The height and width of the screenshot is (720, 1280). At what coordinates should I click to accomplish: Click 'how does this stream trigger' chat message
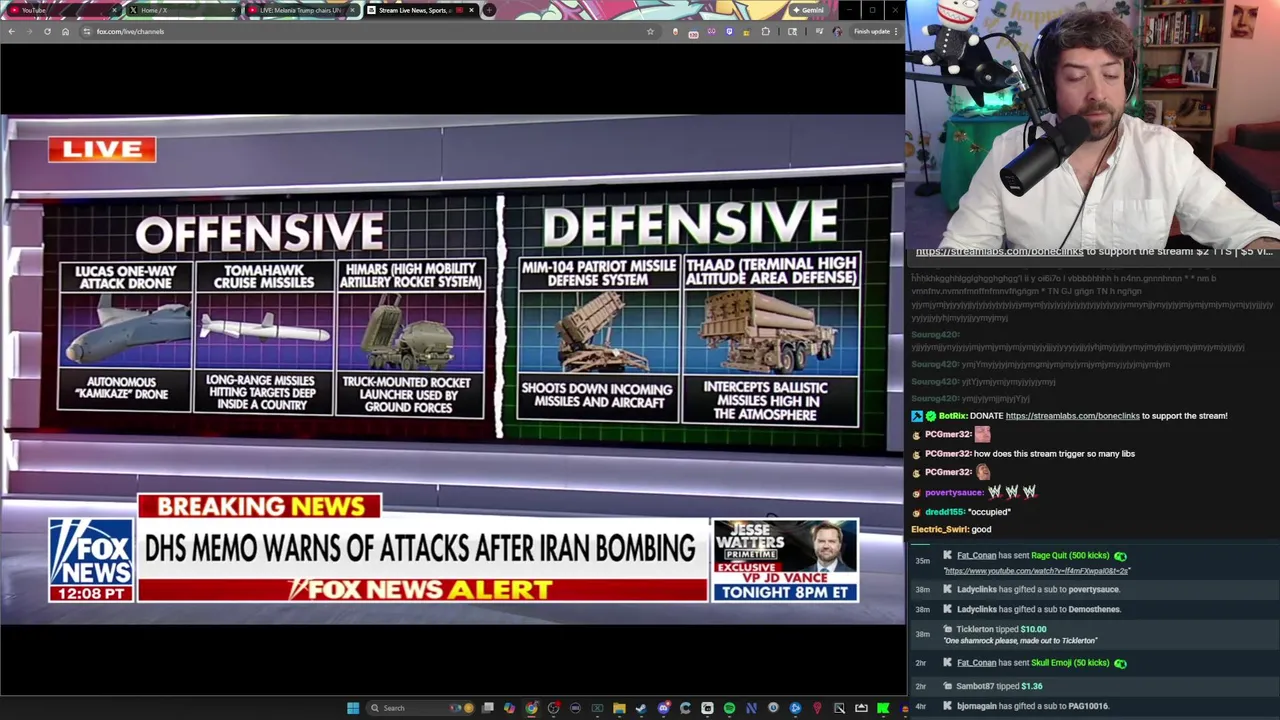(1054, 454)
